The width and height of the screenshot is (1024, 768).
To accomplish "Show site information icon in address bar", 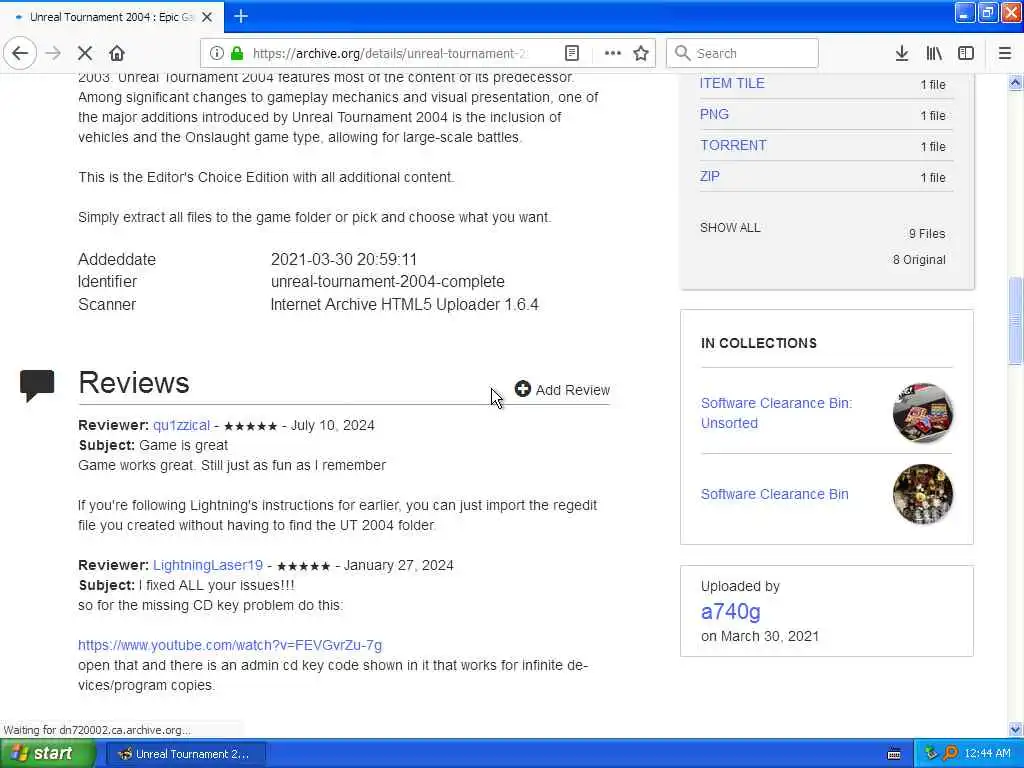I will [x=217, y=53].
